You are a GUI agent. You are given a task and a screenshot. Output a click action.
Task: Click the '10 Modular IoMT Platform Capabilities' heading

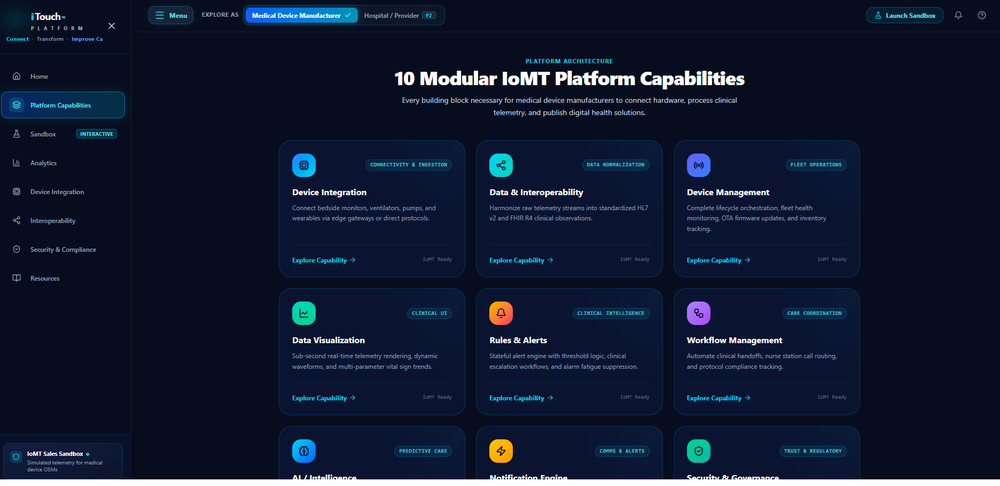click(x=569, y=79)
